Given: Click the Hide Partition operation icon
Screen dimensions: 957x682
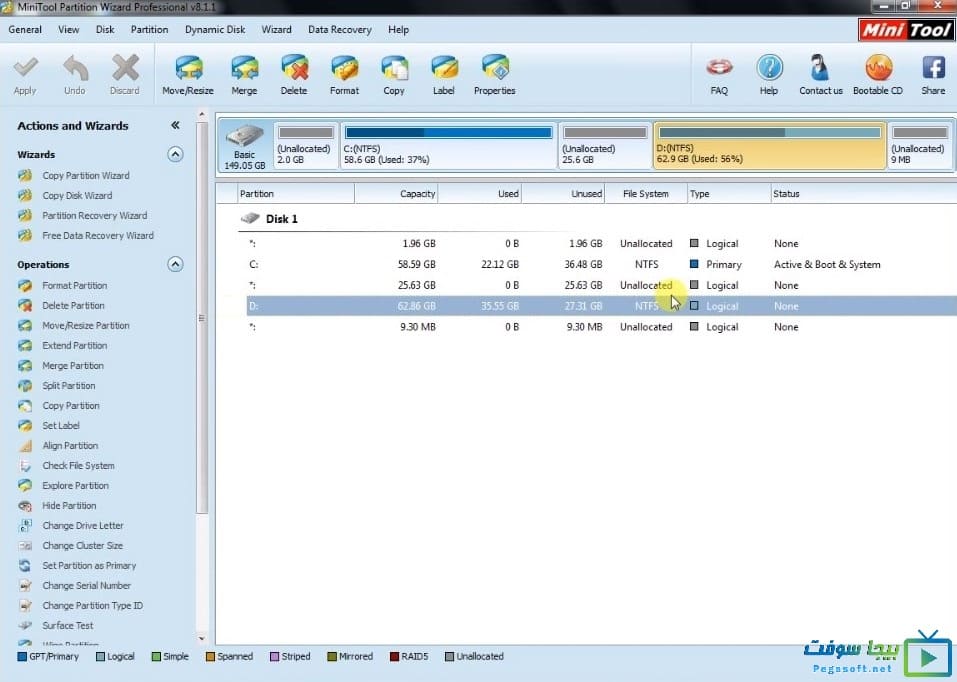Looking at the screenshot, I should click(25, 506).
